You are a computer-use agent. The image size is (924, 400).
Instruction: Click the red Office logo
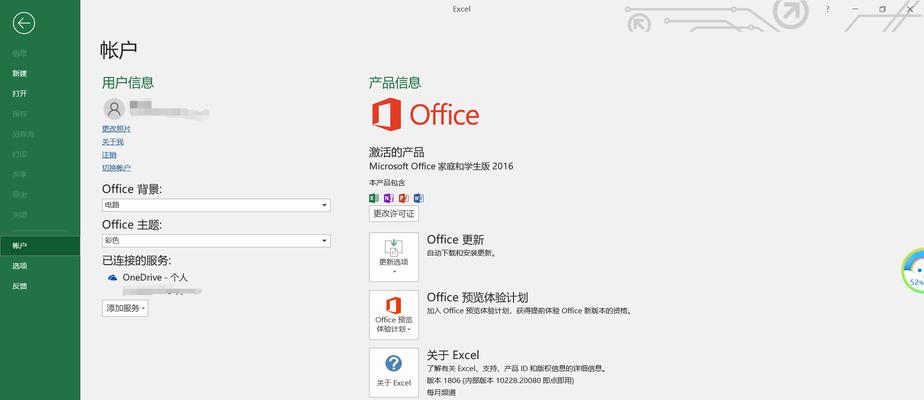pos(425,114)
